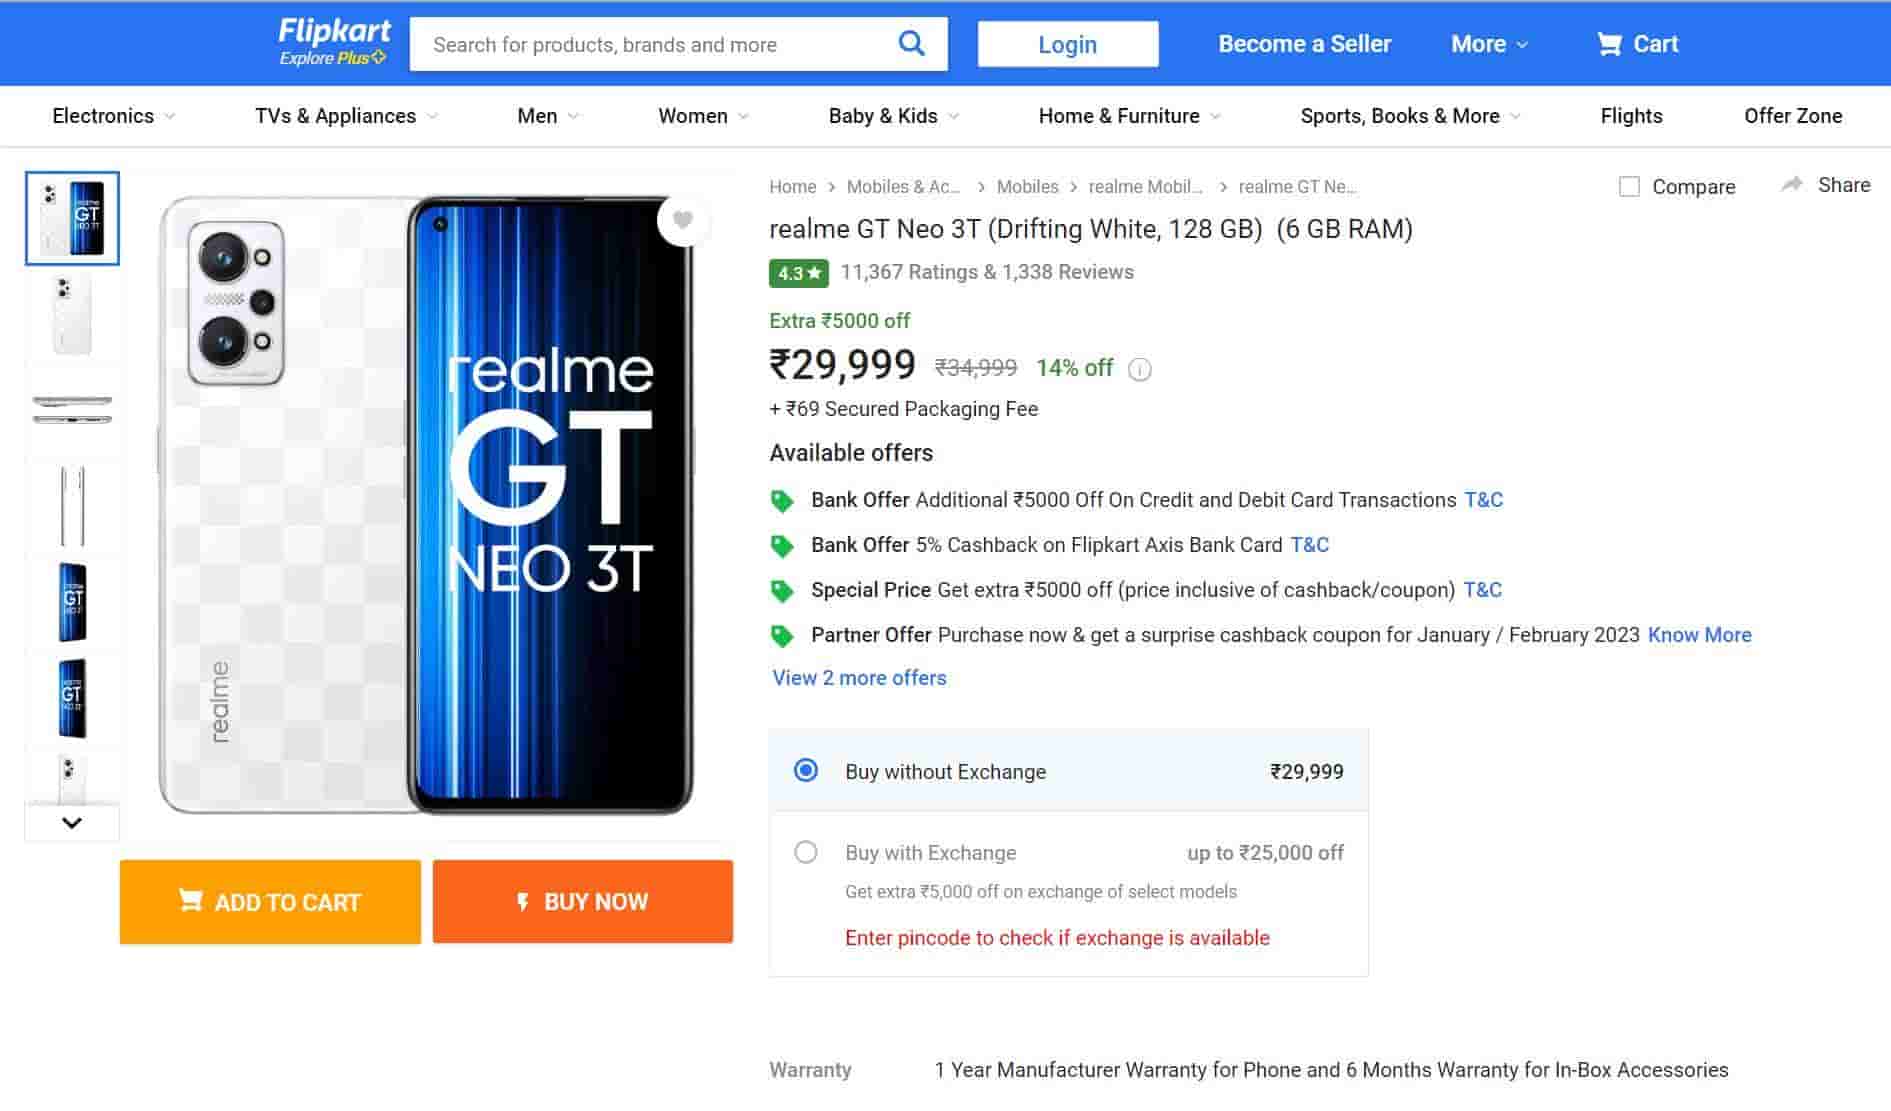Image resolution: width=1891 pixels, height=1111 pixels.
Task: Click the search magnifier icon
Action: [x=911, y=43]
